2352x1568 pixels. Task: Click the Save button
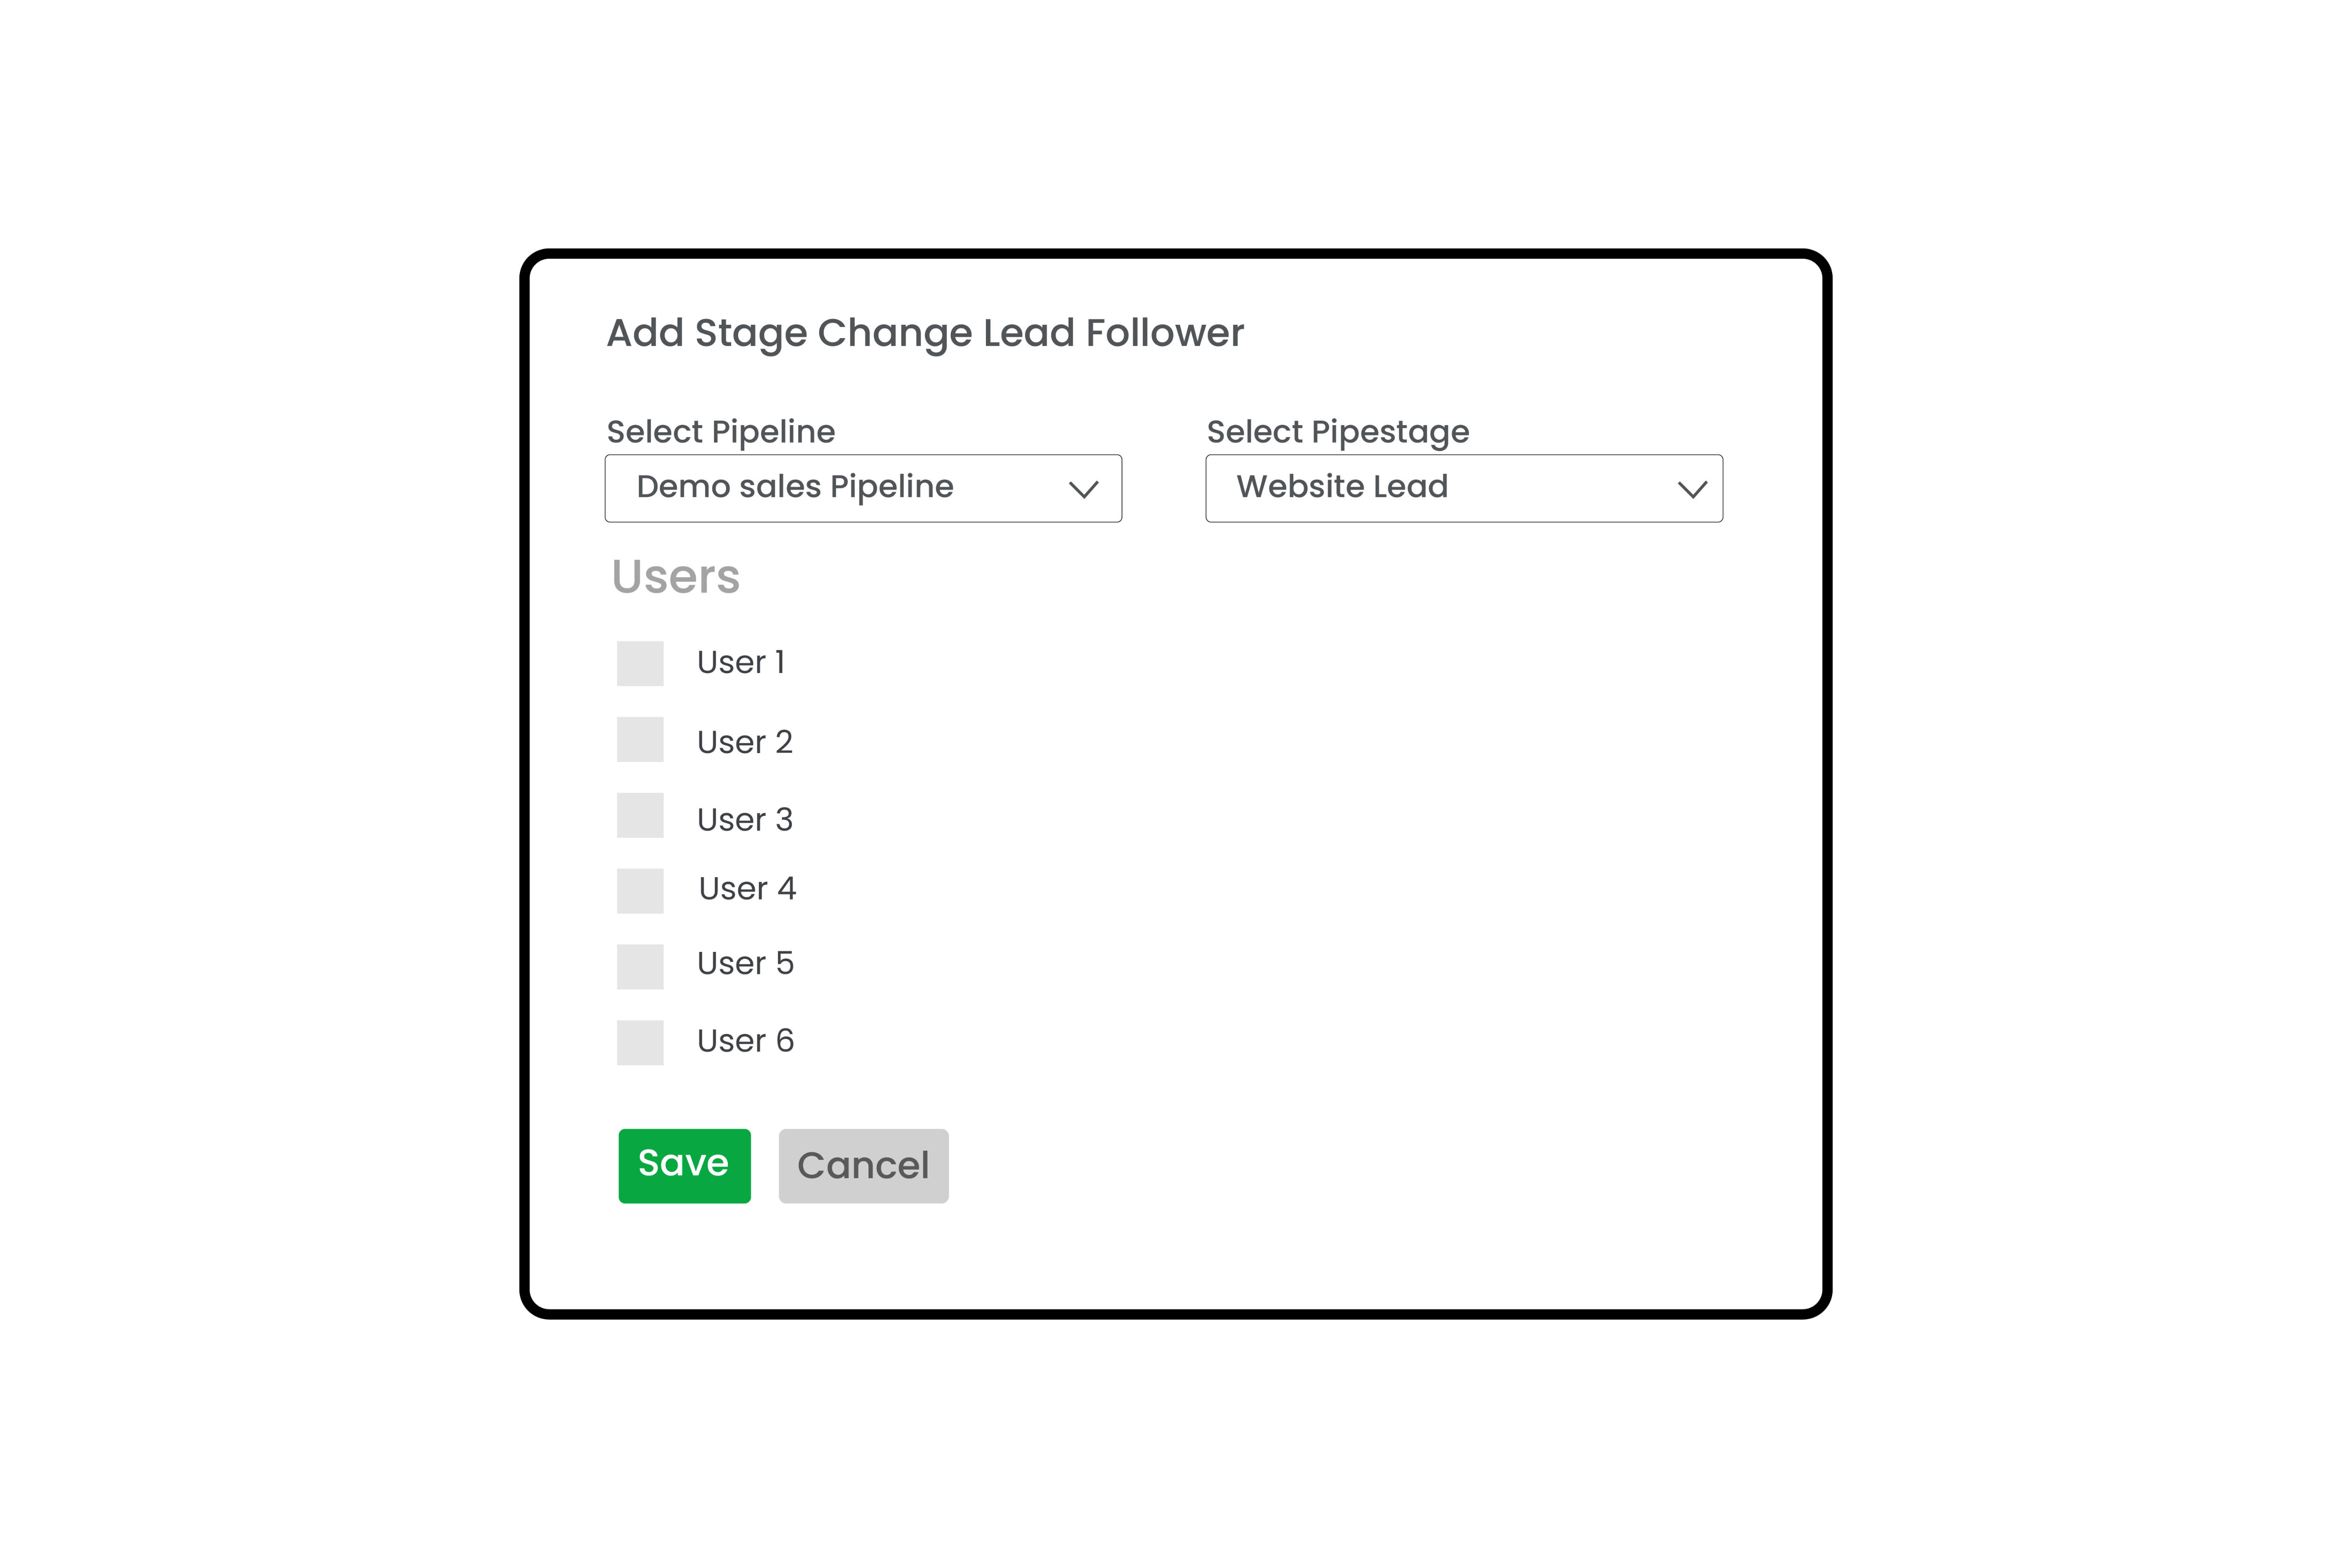pos(684,1166)
